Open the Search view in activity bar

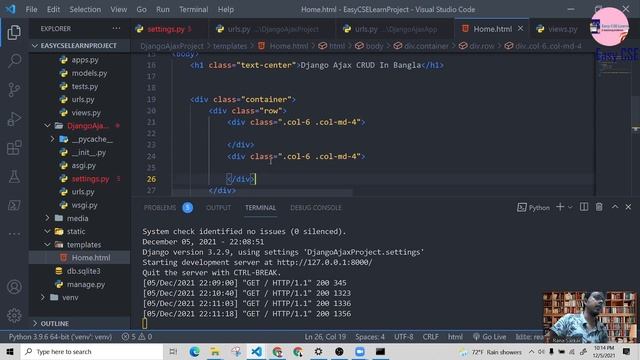[14, 61]
